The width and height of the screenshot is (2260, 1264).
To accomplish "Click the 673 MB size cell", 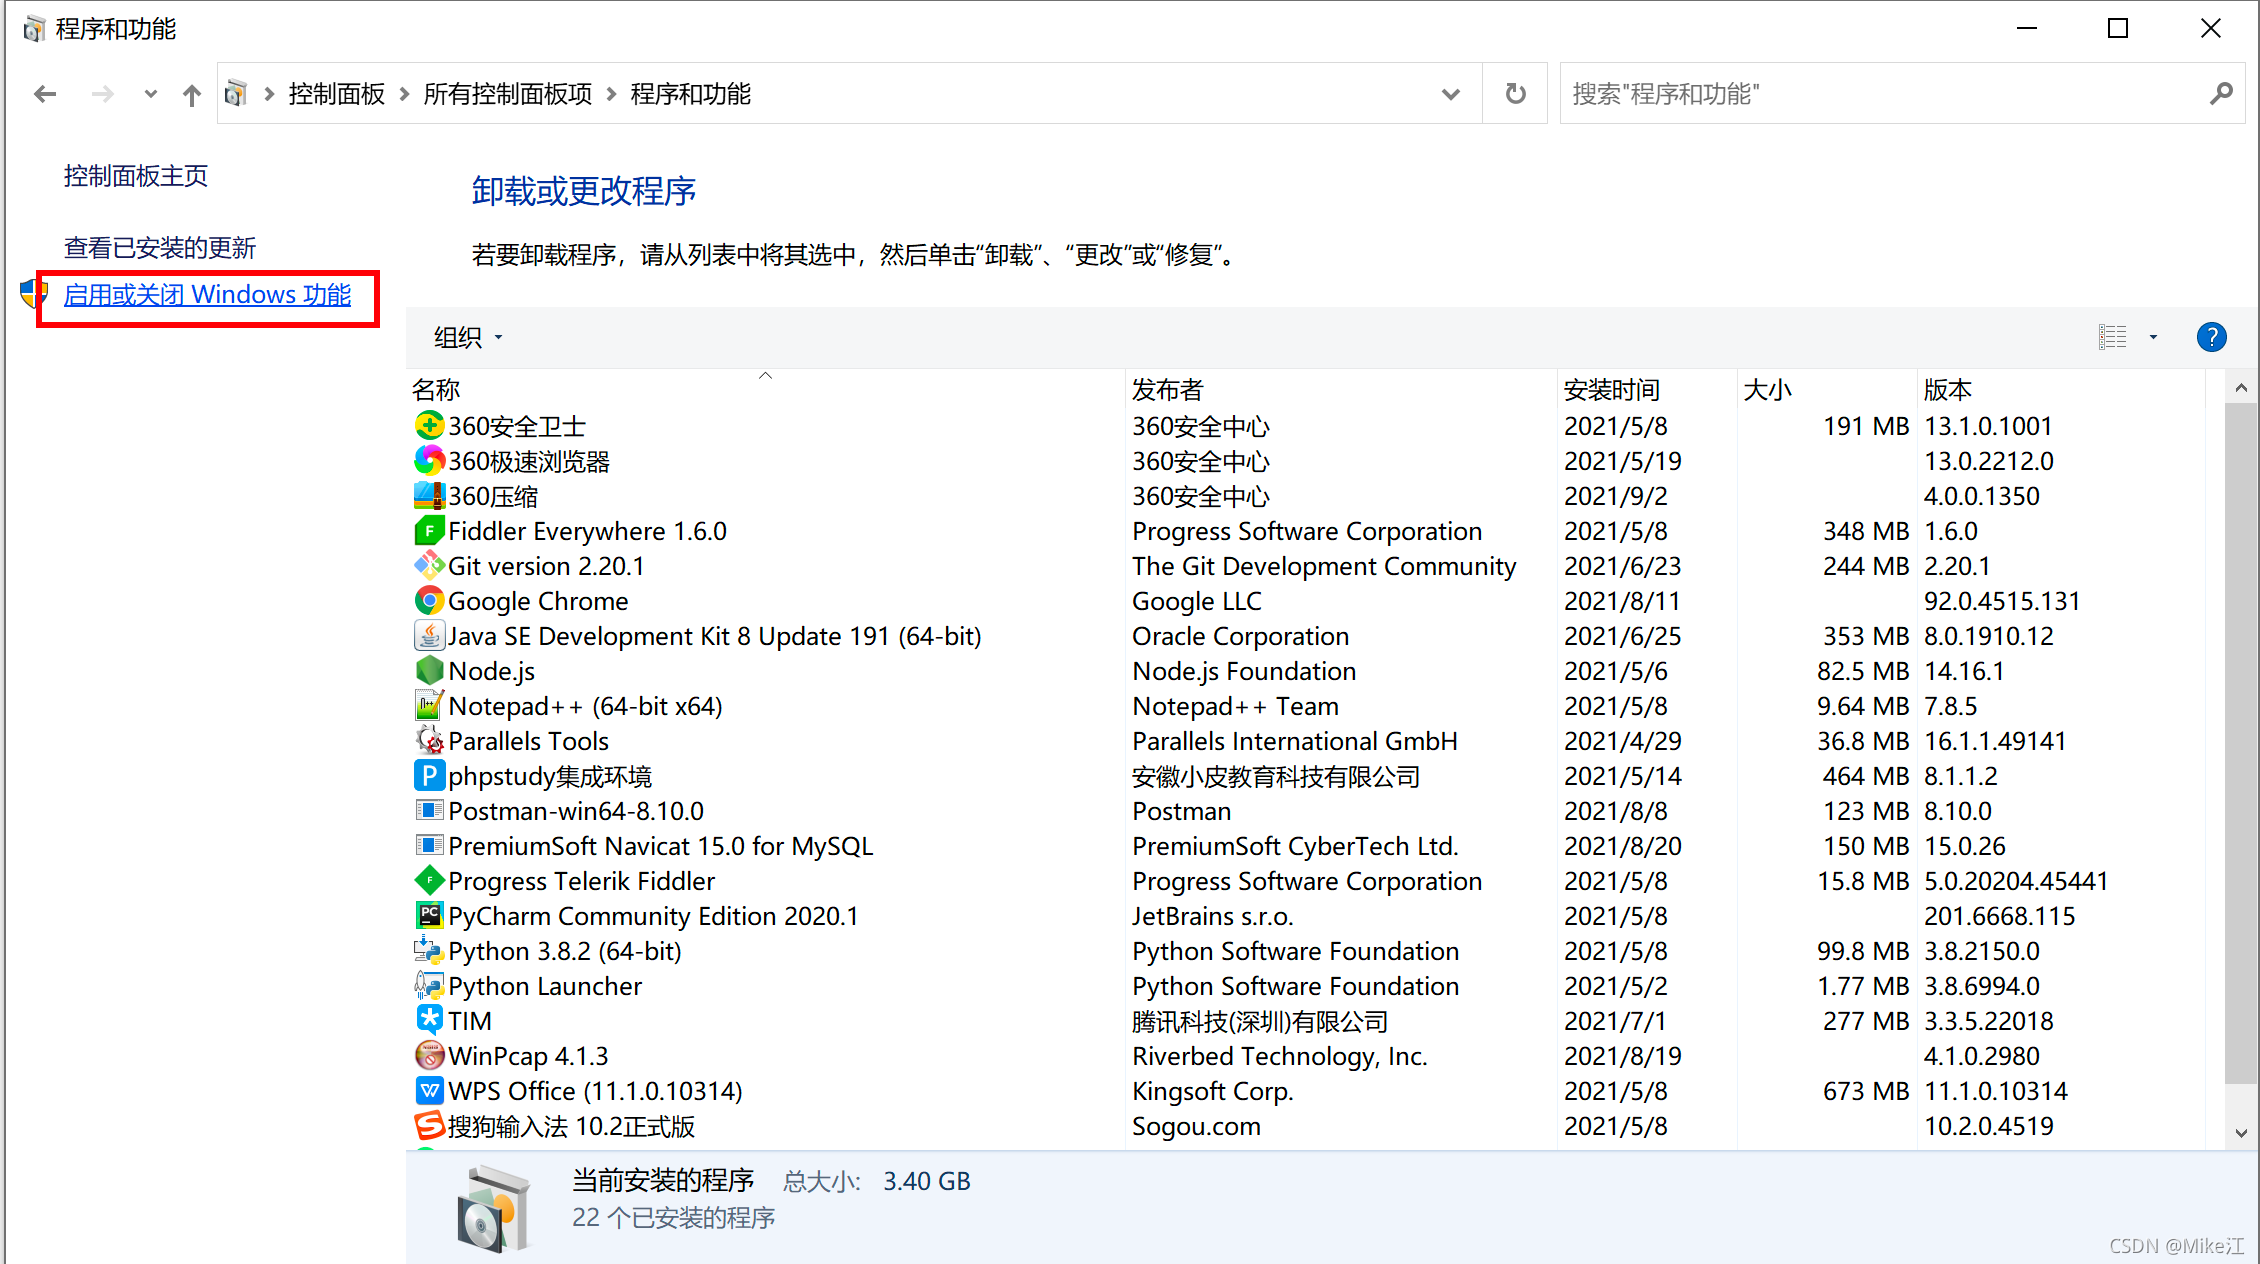I will pyautogui.click(x=1866, y=1091).
